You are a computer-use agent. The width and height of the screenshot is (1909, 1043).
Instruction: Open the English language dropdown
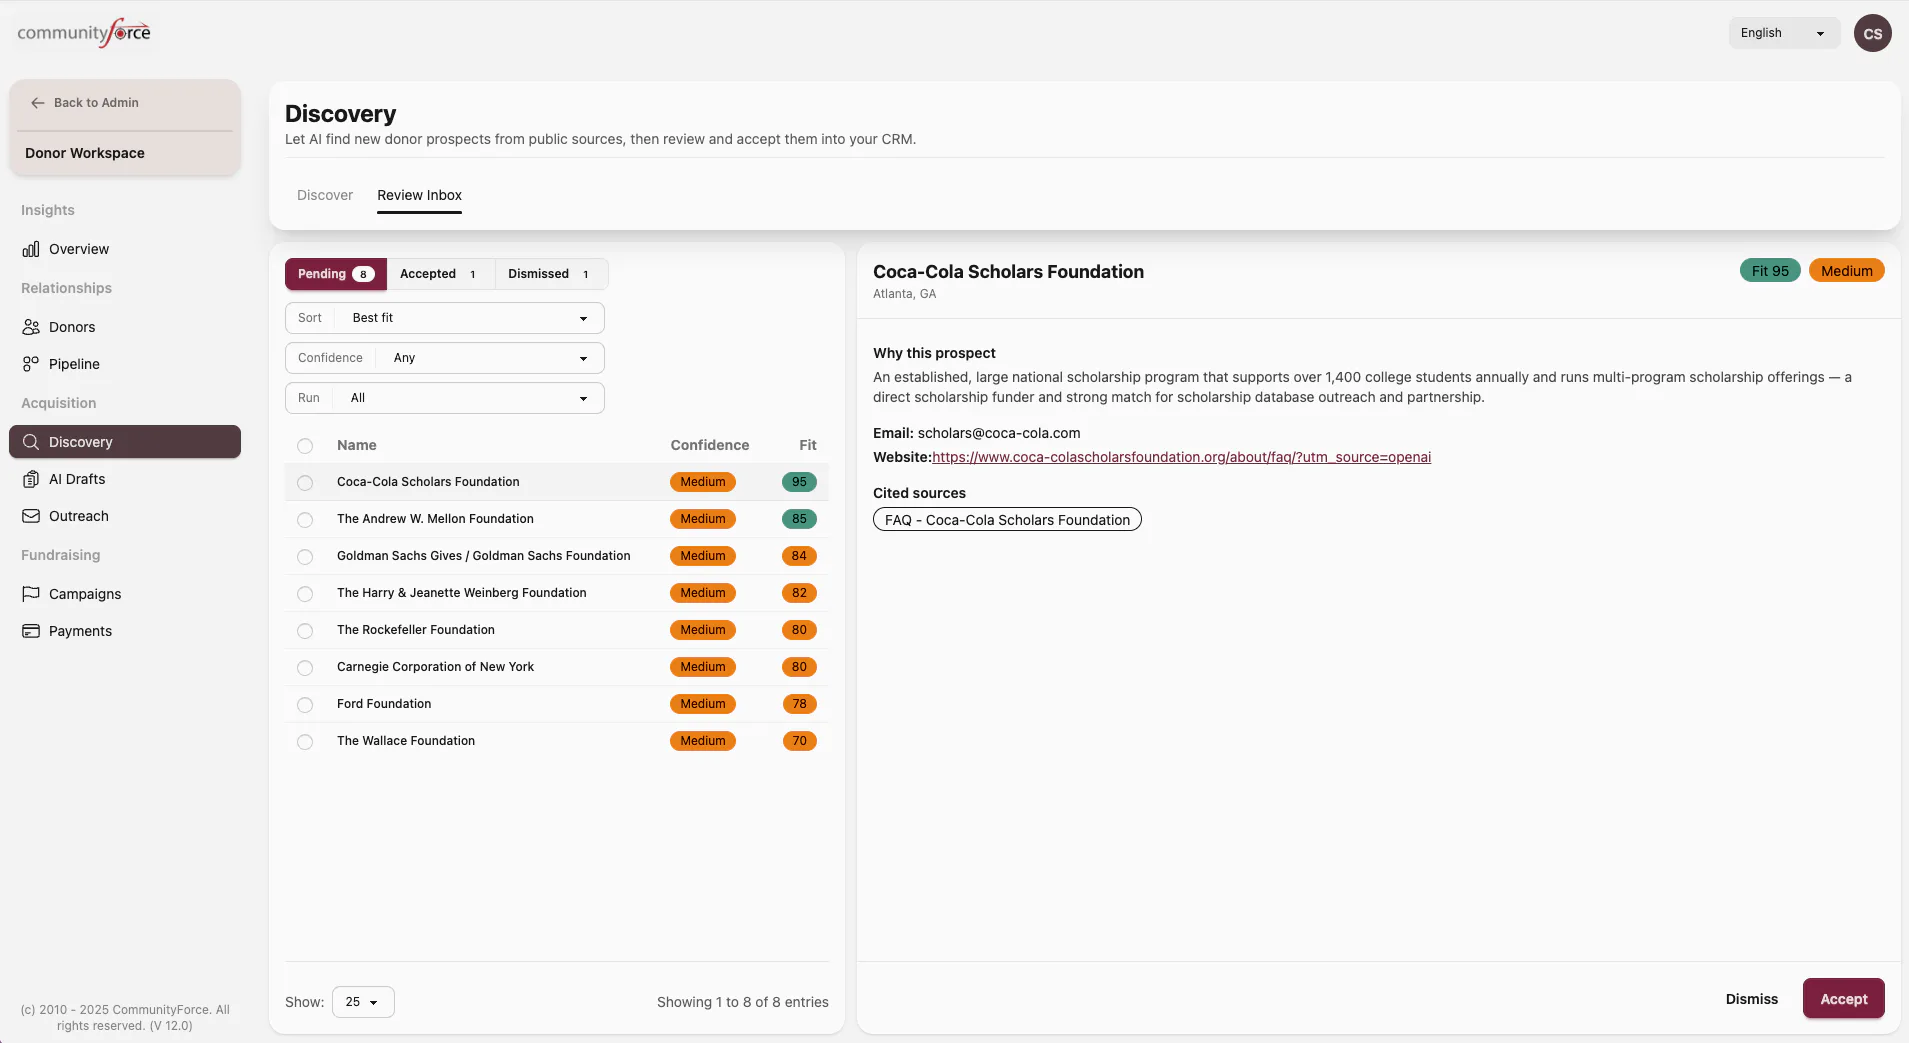(x=1784, y=33)
